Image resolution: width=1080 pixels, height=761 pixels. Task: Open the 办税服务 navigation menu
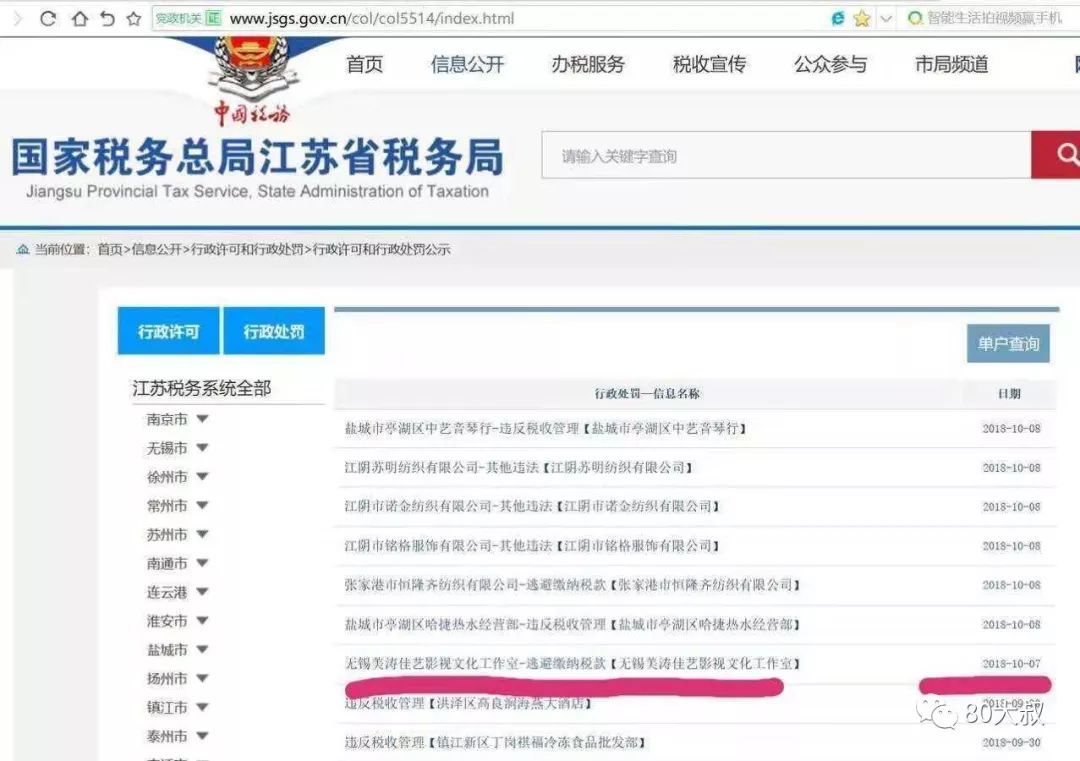pos(587,65)
